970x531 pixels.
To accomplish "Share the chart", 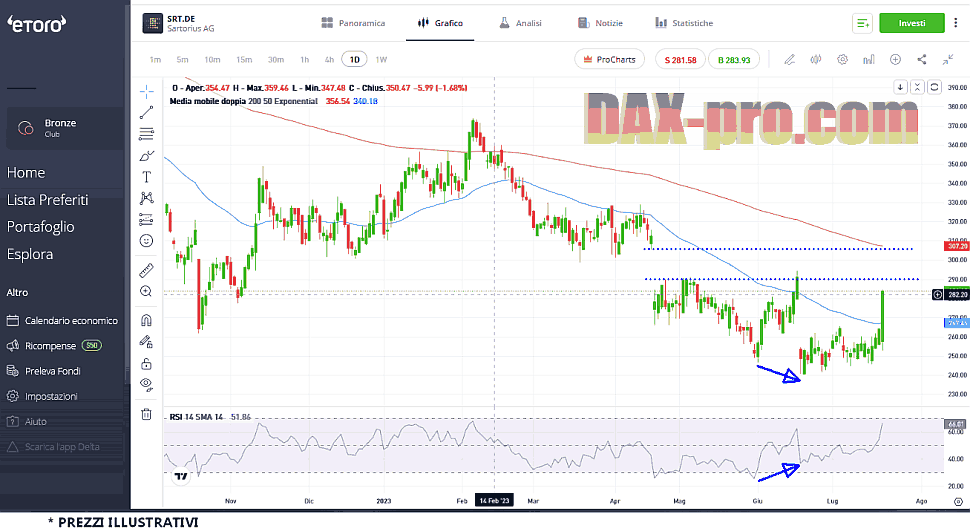I will [x=922, y=59].
